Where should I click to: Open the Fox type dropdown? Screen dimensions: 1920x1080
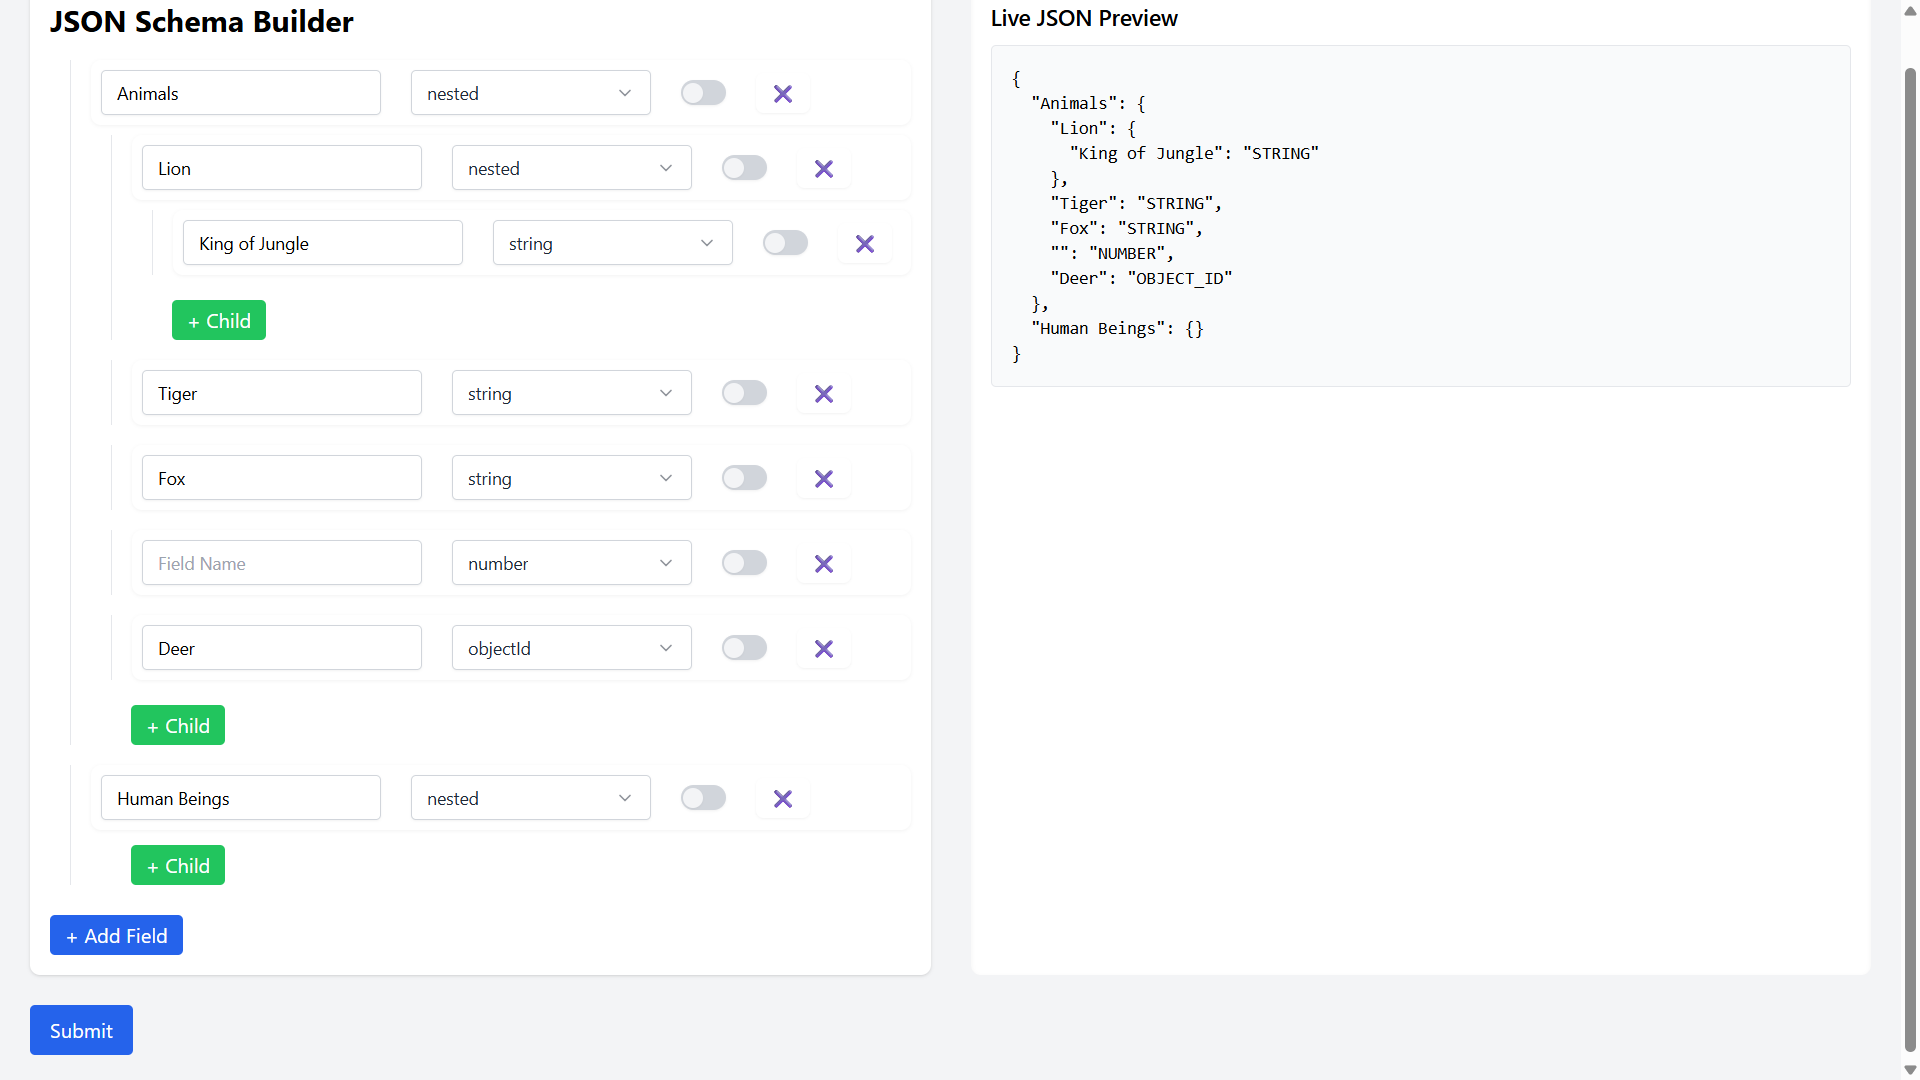tap(572, 478)
